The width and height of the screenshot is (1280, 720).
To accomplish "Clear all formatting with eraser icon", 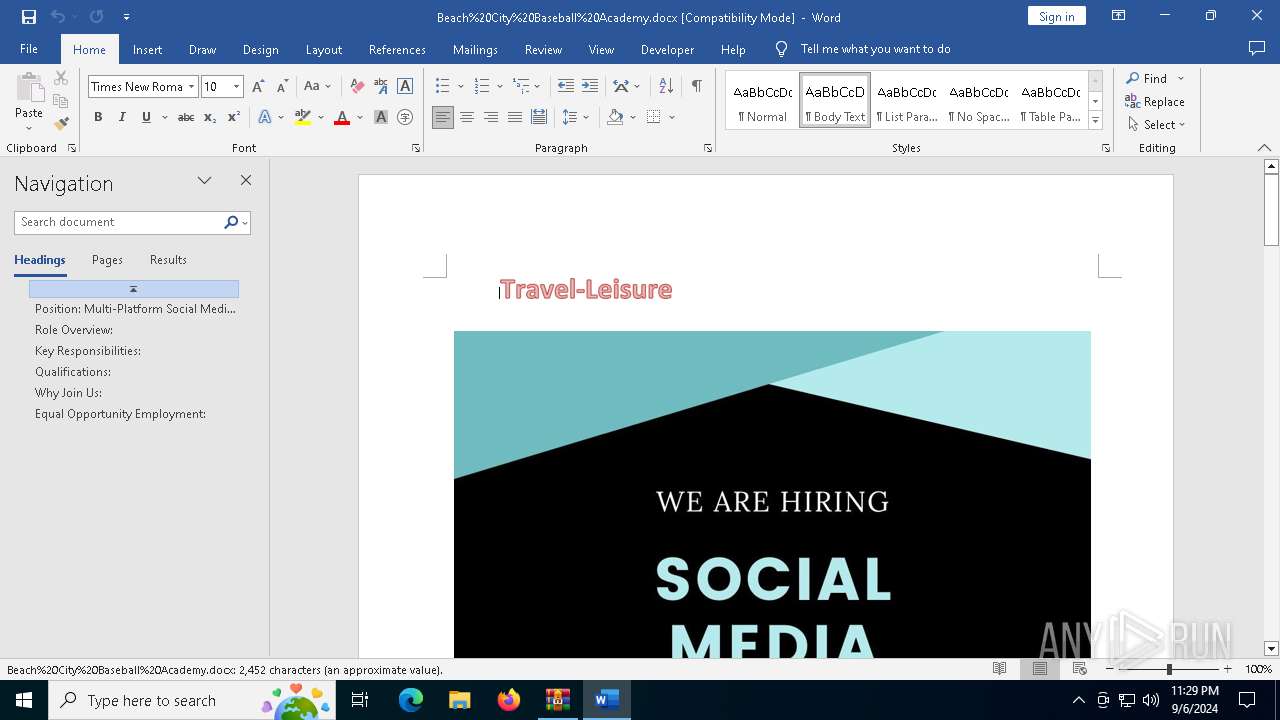I will click(357, 87).
